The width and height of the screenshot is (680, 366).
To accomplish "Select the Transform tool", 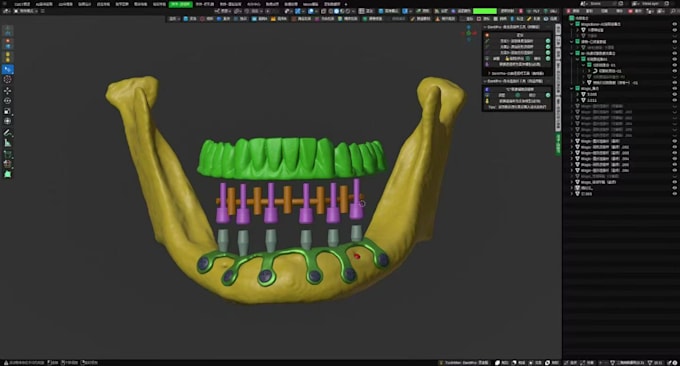I will click(7, 121).
